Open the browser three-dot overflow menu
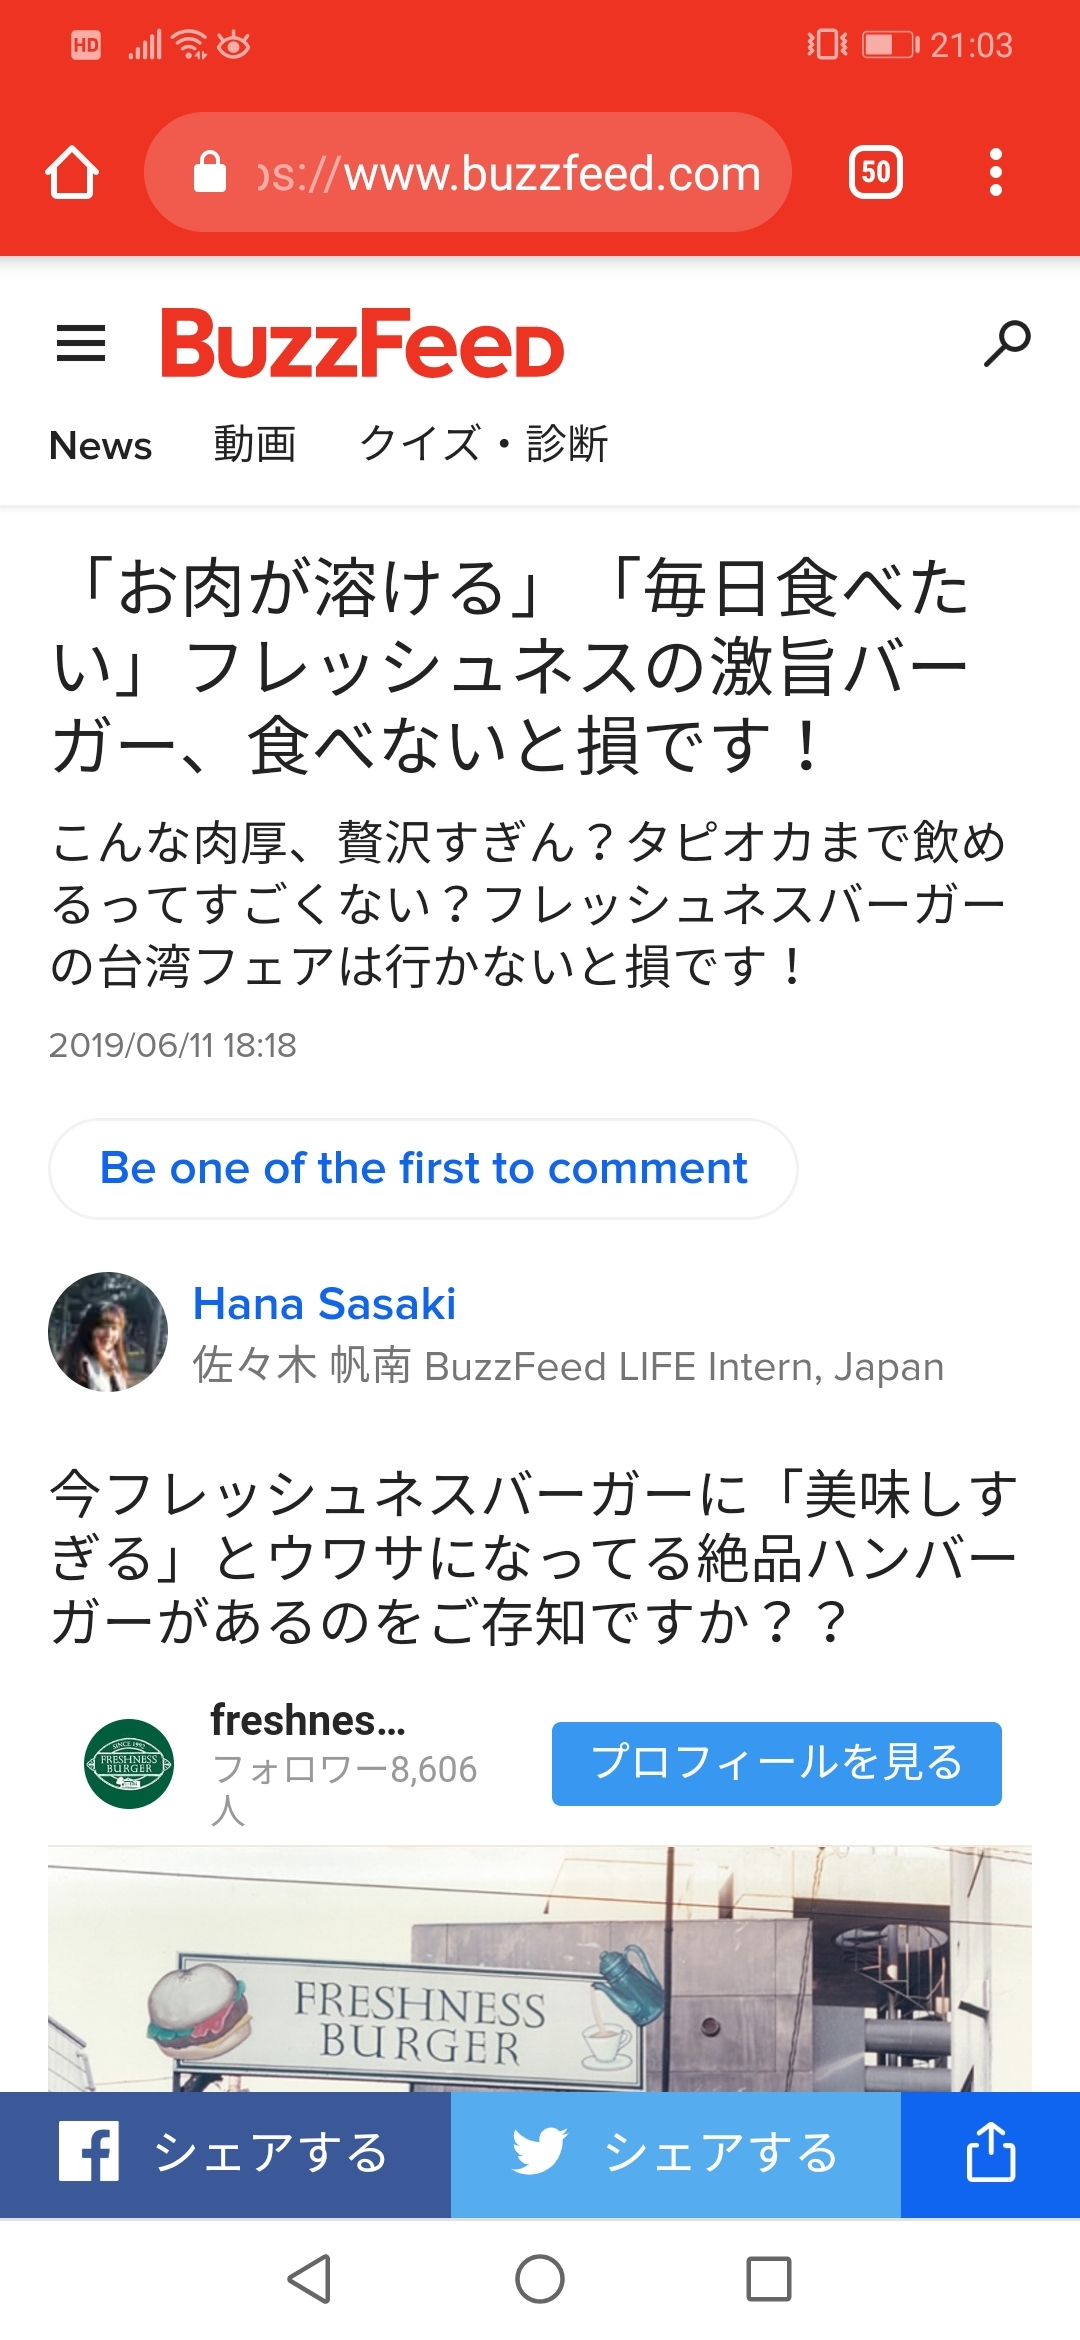This screenshot has width=1080, height=2340. pyautogui.click(x=995, y=173)
